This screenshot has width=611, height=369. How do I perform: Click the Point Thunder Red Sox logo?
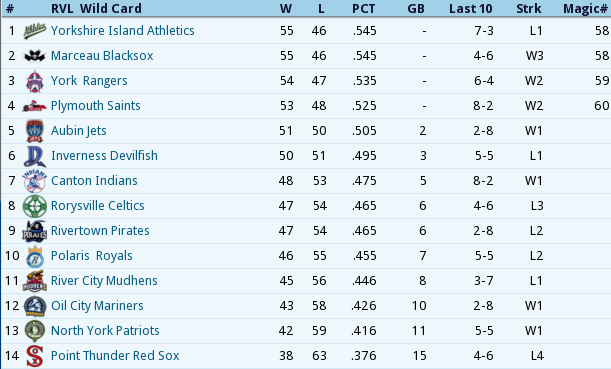pyautogui.click(x=35, y=356)
